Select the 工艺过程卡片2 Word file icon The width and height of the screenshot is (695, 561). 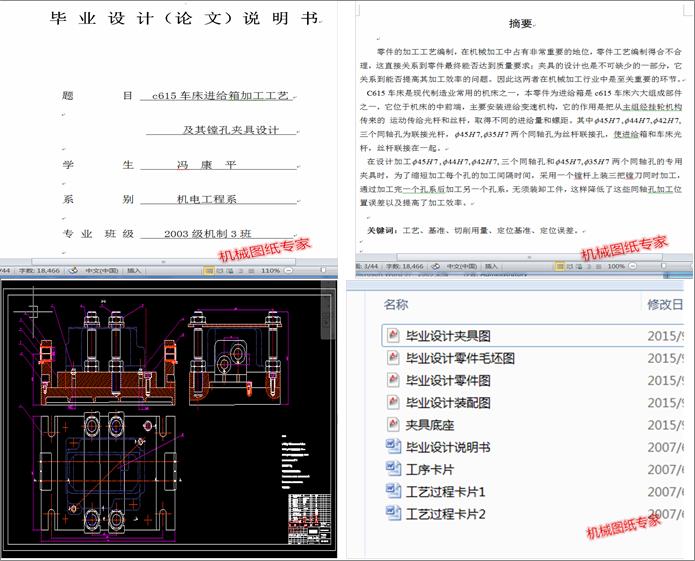[393, 513]
